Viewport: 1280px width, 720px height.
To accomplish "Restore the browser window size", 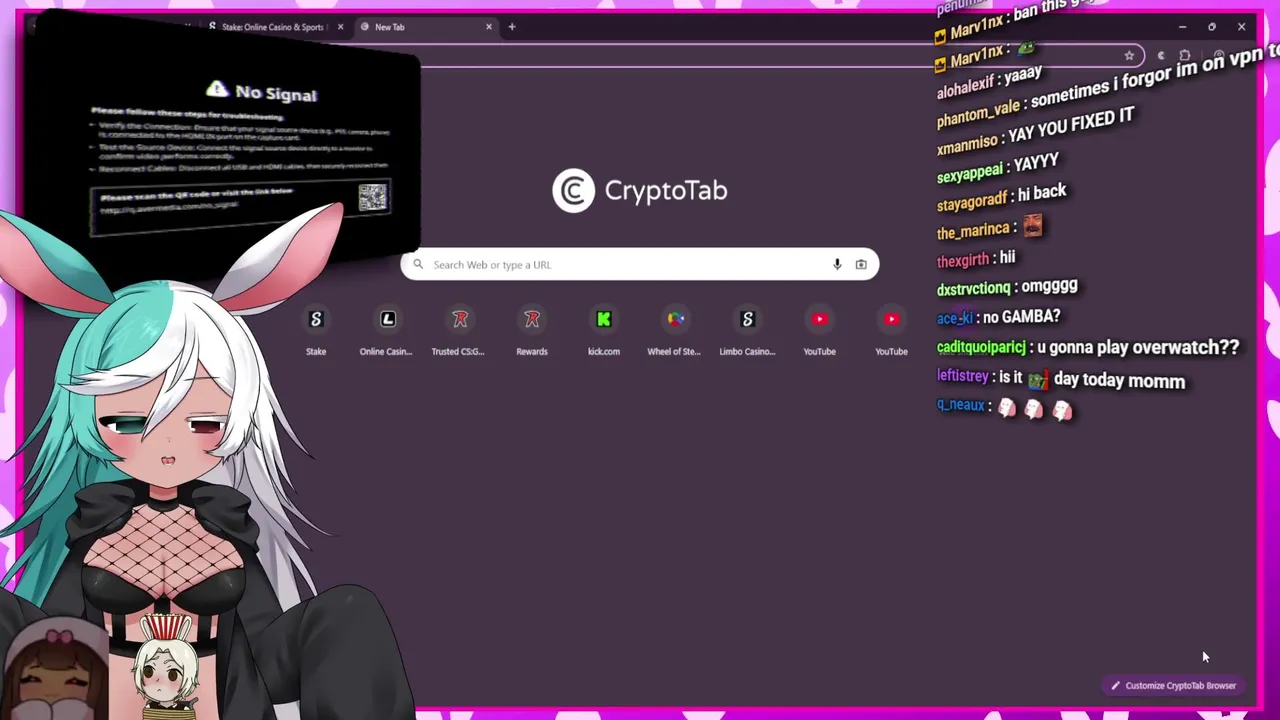I will coord(1212,27).
